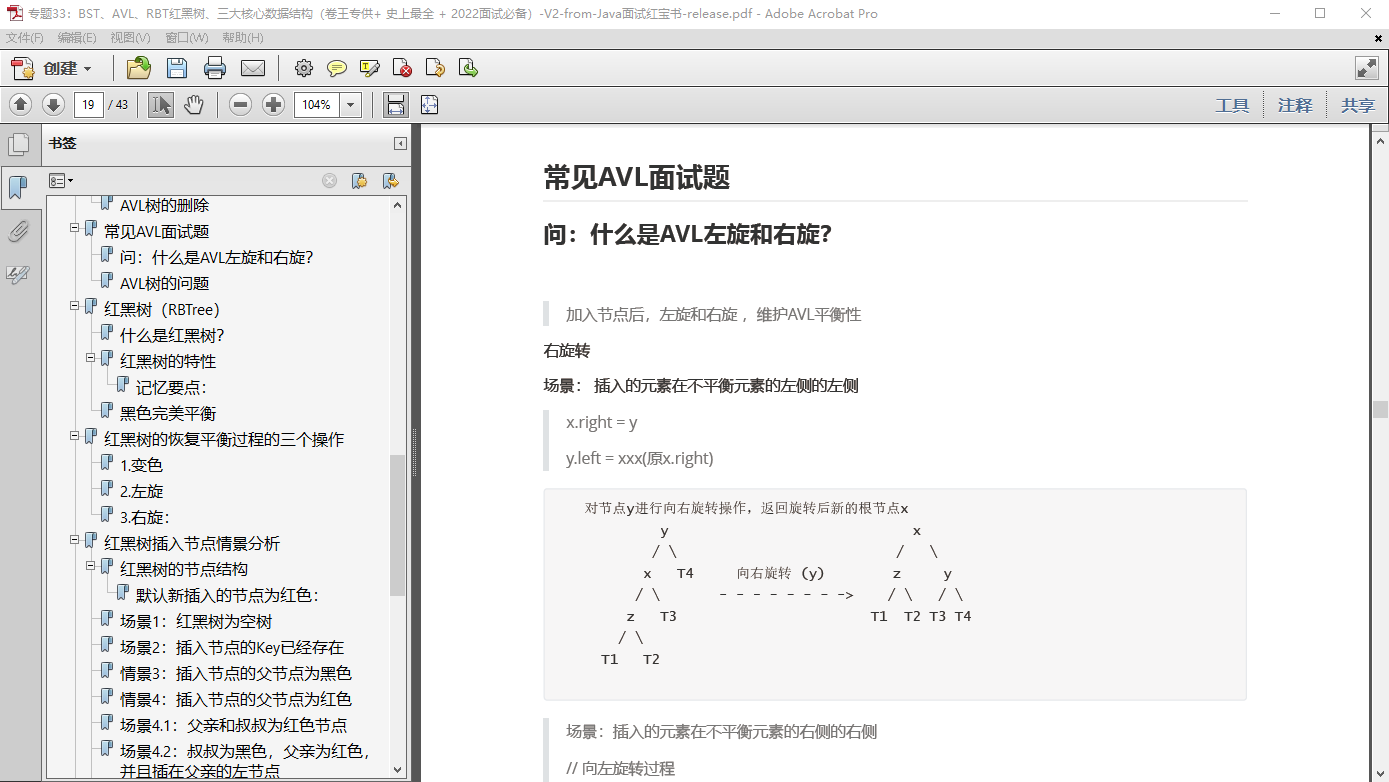
Task: Click the greyed delete bookmark icon
Action: [329, 181]
